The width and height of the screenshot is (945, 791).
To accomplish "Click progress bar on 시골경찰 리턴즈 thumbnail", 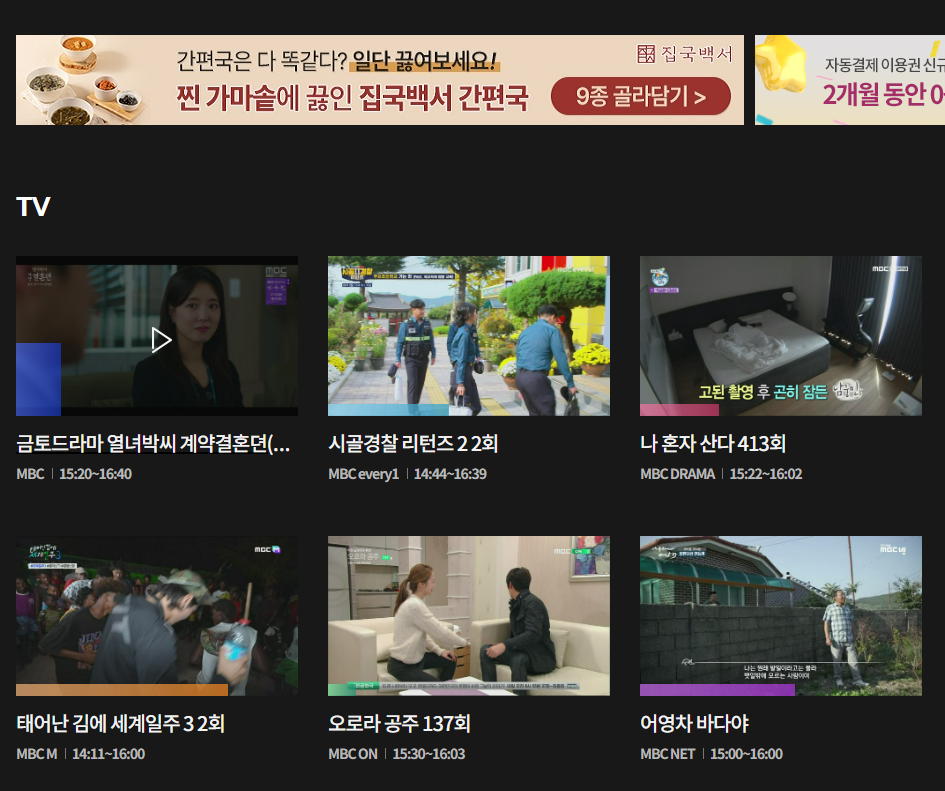I will (x=388, y=410).
